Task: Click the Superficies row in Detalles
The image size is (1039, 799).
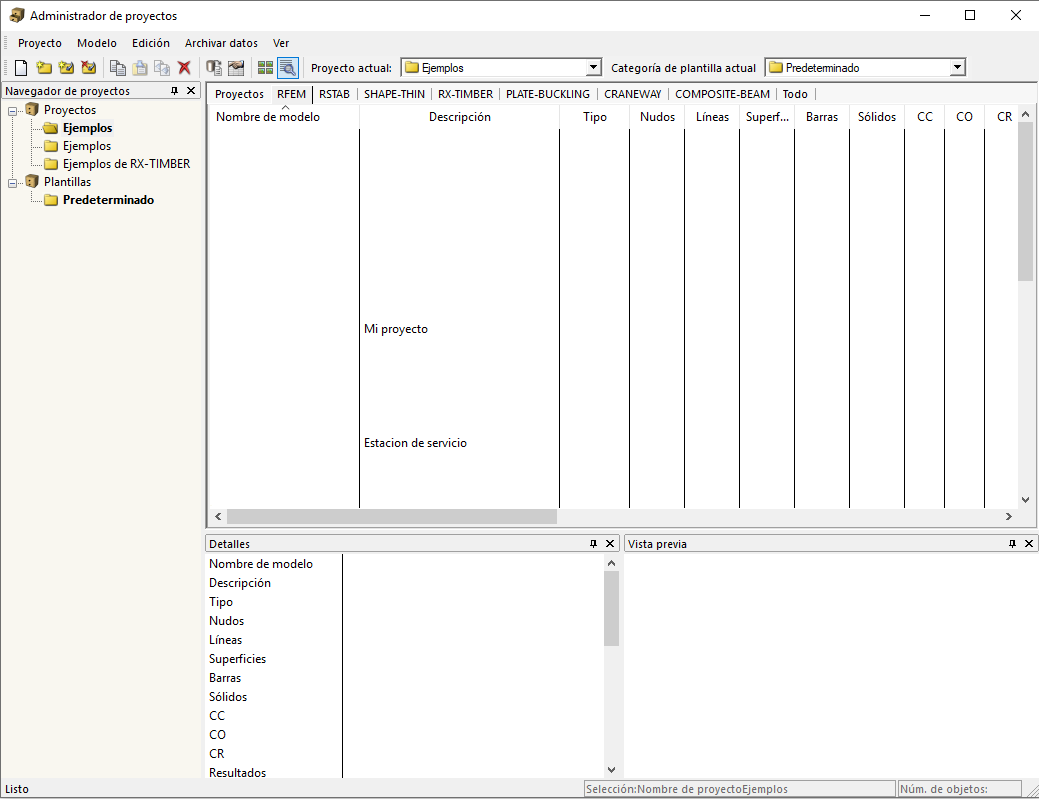Action: pos(237,659)
